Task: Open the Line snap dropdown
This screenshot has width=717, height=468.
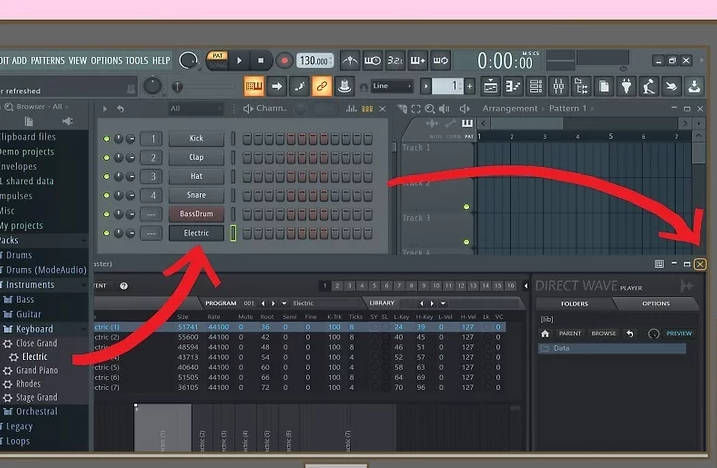Action: [391, 86]
